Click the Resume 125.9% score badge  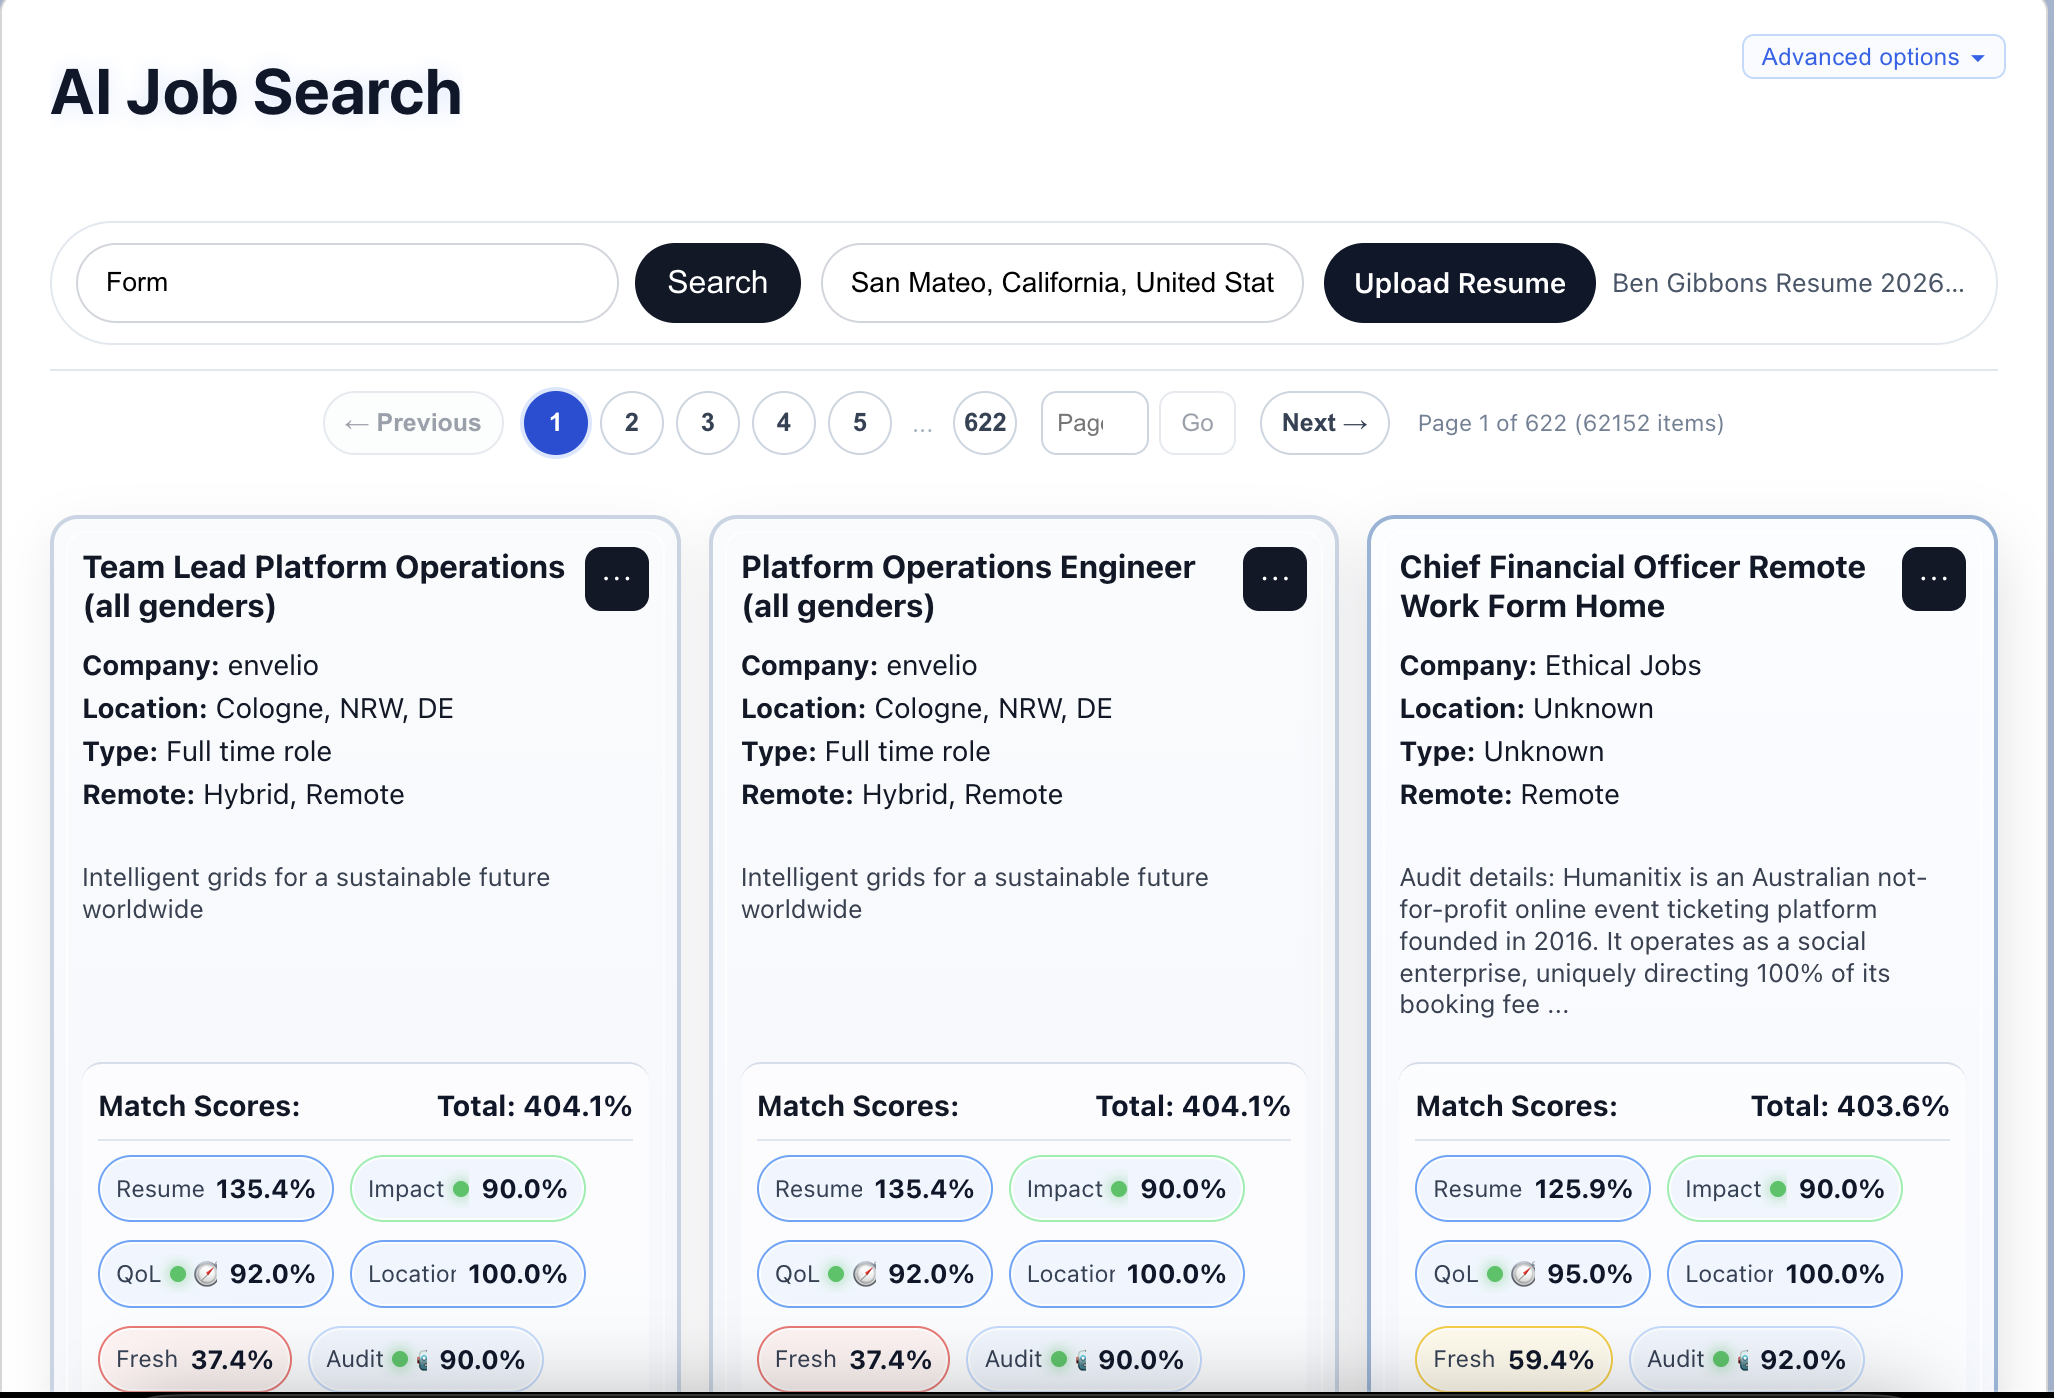pos(1532,1189)
